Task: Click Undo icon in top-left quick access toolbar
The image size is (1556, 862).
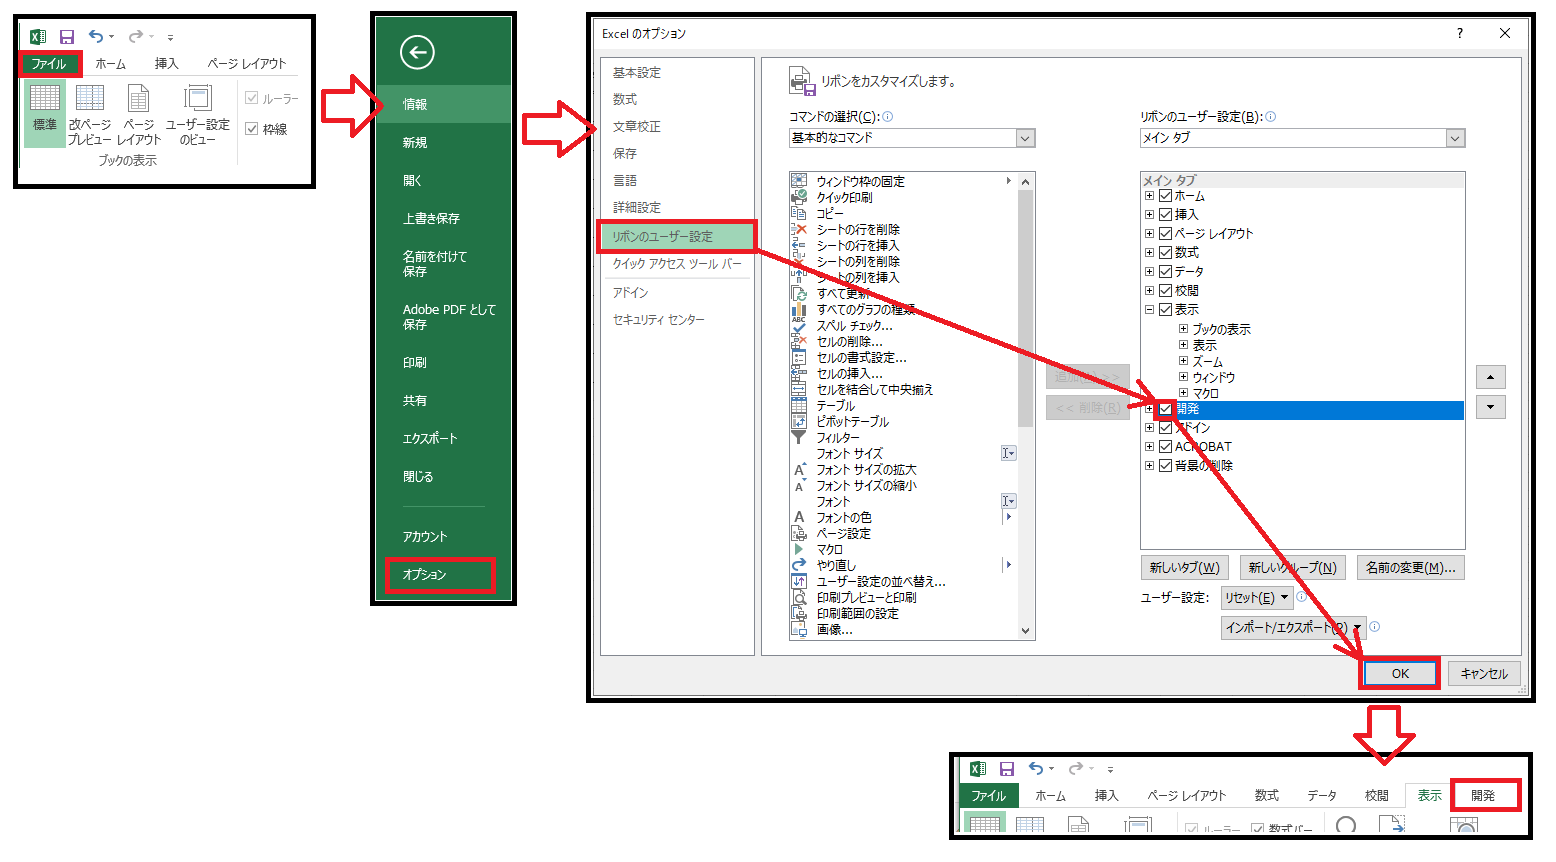Action: point(96,37)
